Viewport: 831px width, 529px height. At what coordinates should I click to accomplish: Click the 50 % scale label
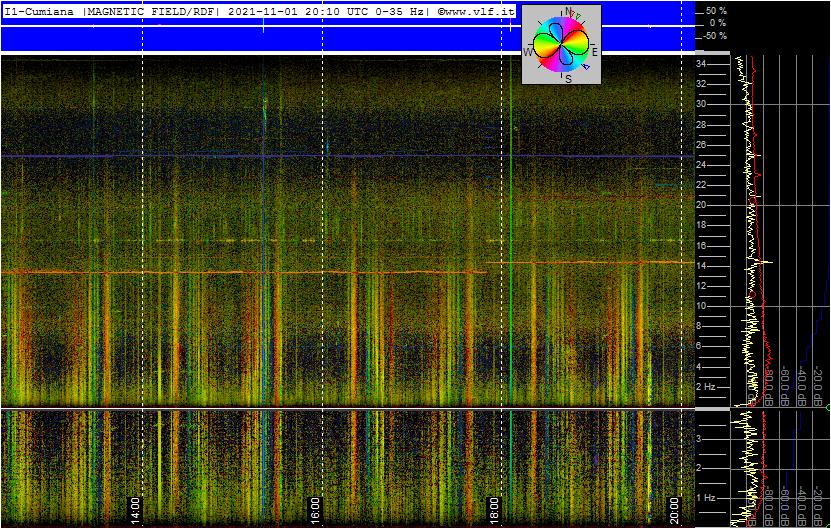[x=716, y=11]
